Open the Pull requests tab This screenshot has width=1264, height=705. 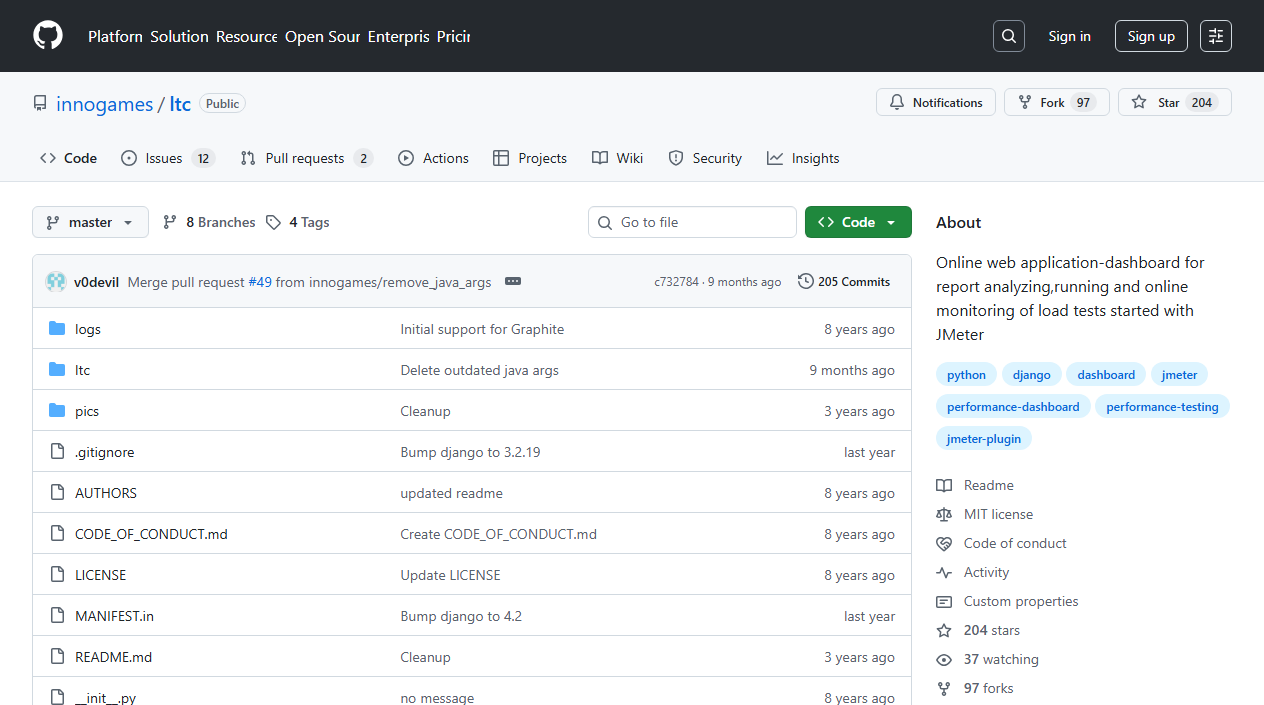pyautogui.click(x=307, y=158)
